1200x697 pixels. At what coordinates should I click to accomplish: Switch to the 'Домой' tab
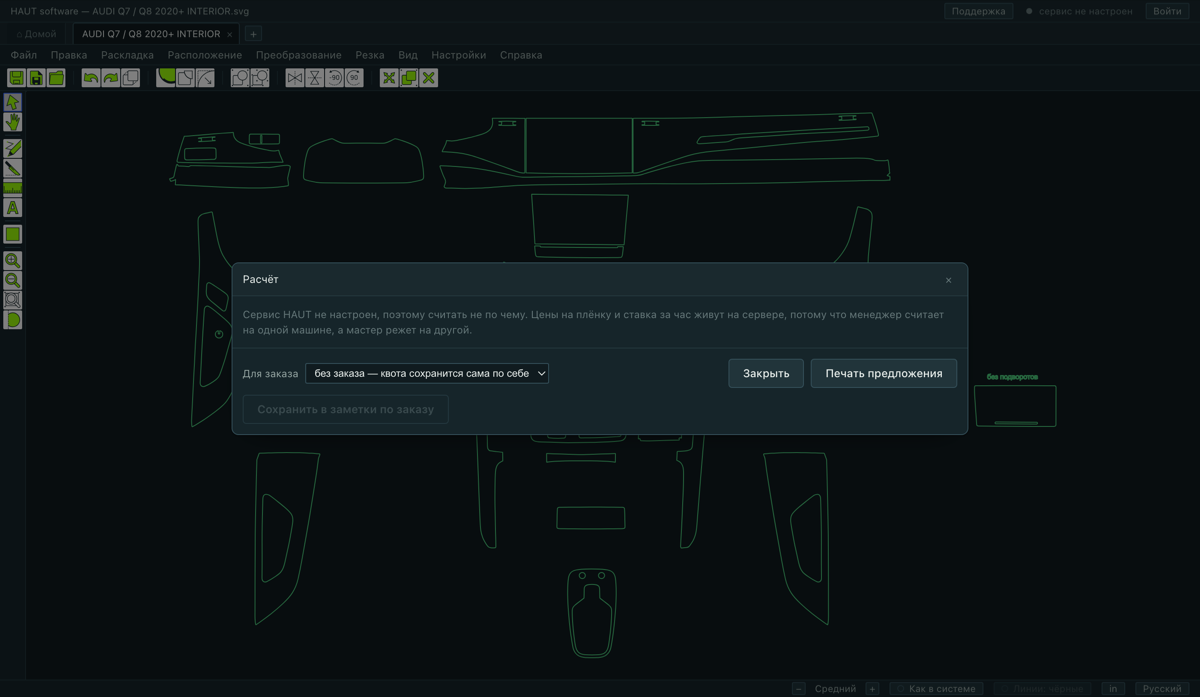[36, 34]
